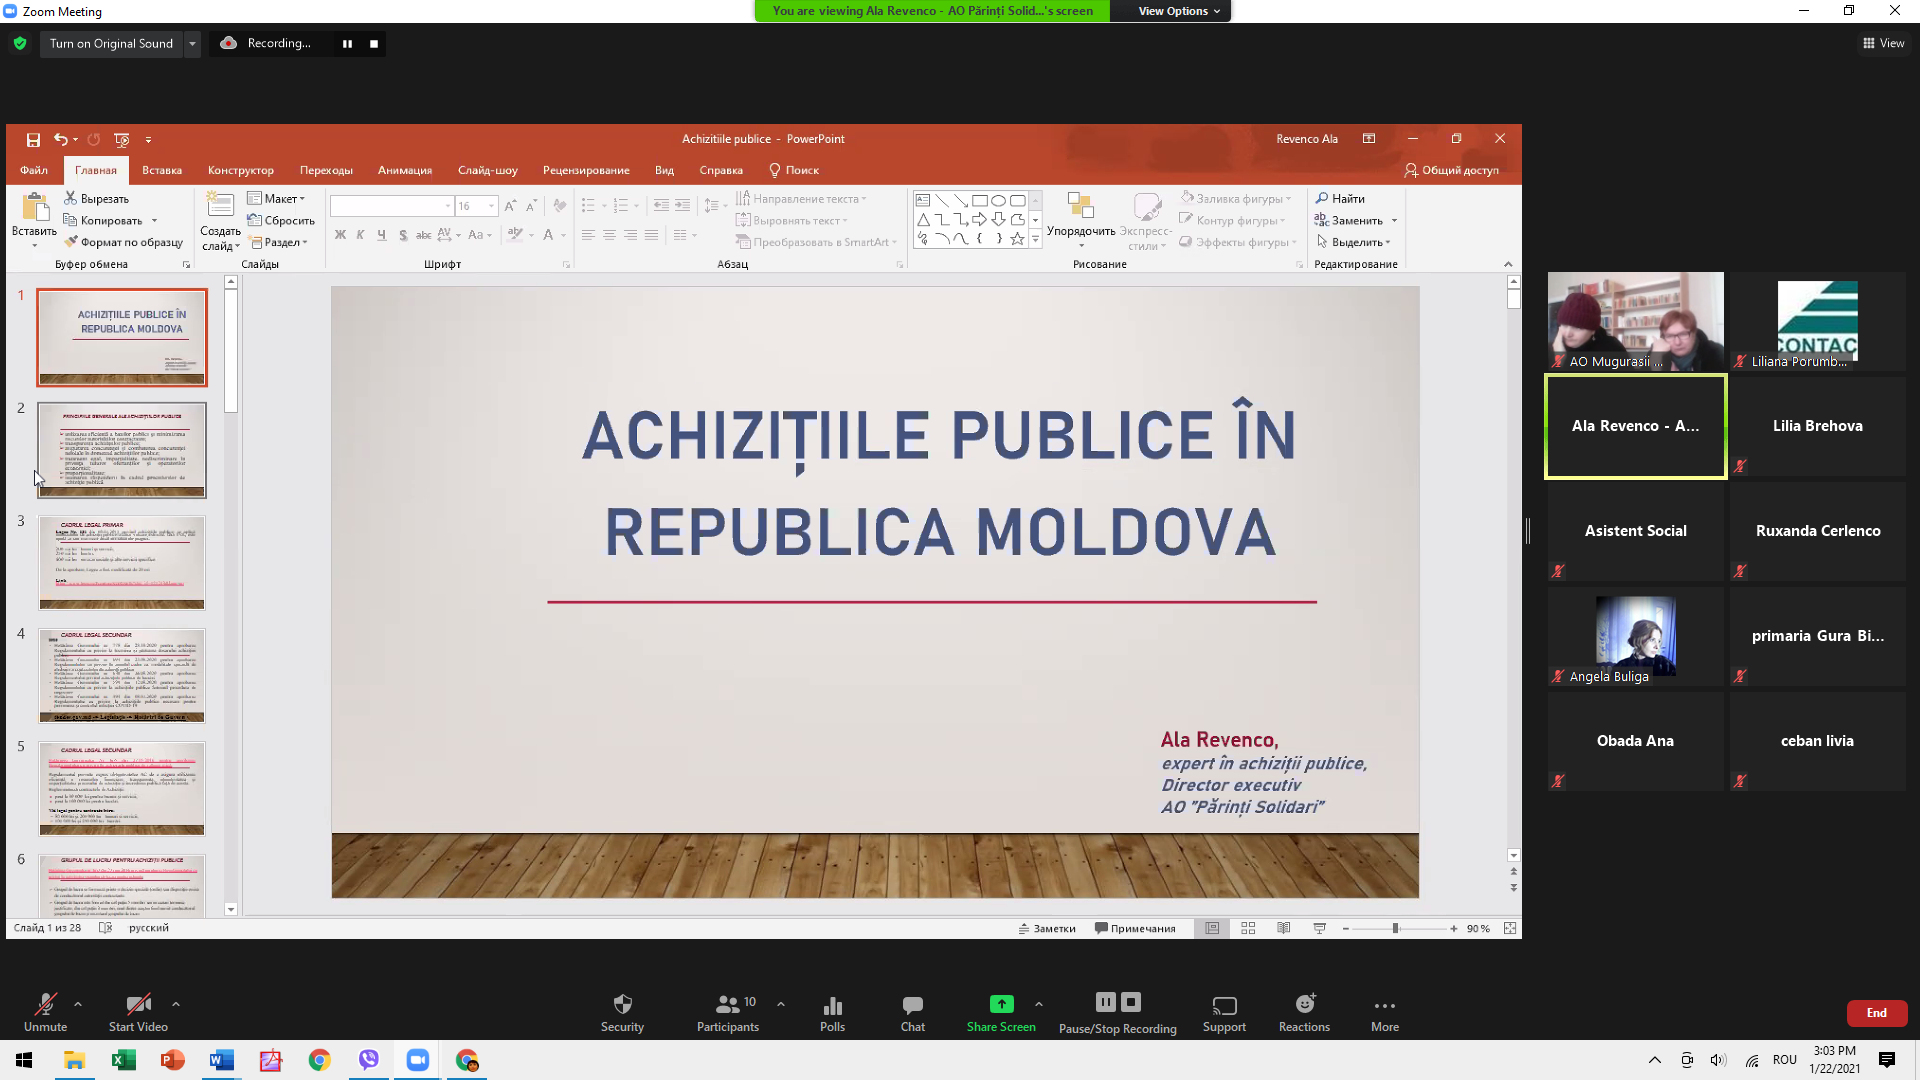Pause the recording in top bar
This screenshot has height=1080, width=1920.
pos(347,44)
